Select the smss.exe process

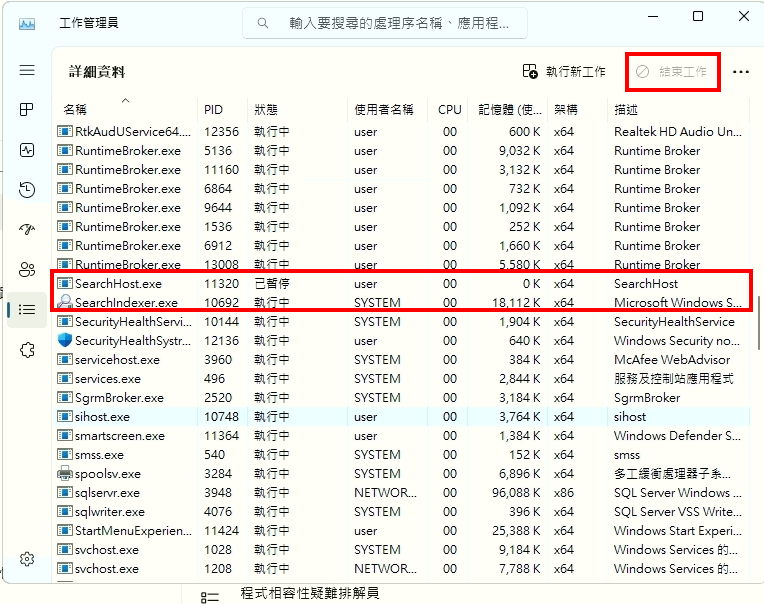pyautogui.click(x=402, y=454)
